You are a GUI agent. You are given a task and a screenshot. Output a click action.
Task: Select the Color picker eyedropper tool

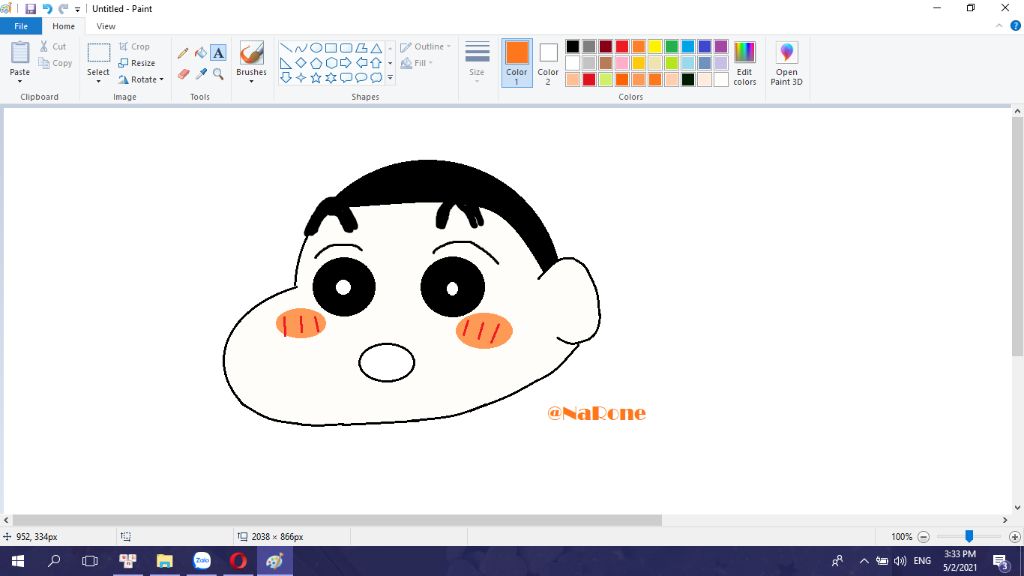200,74
